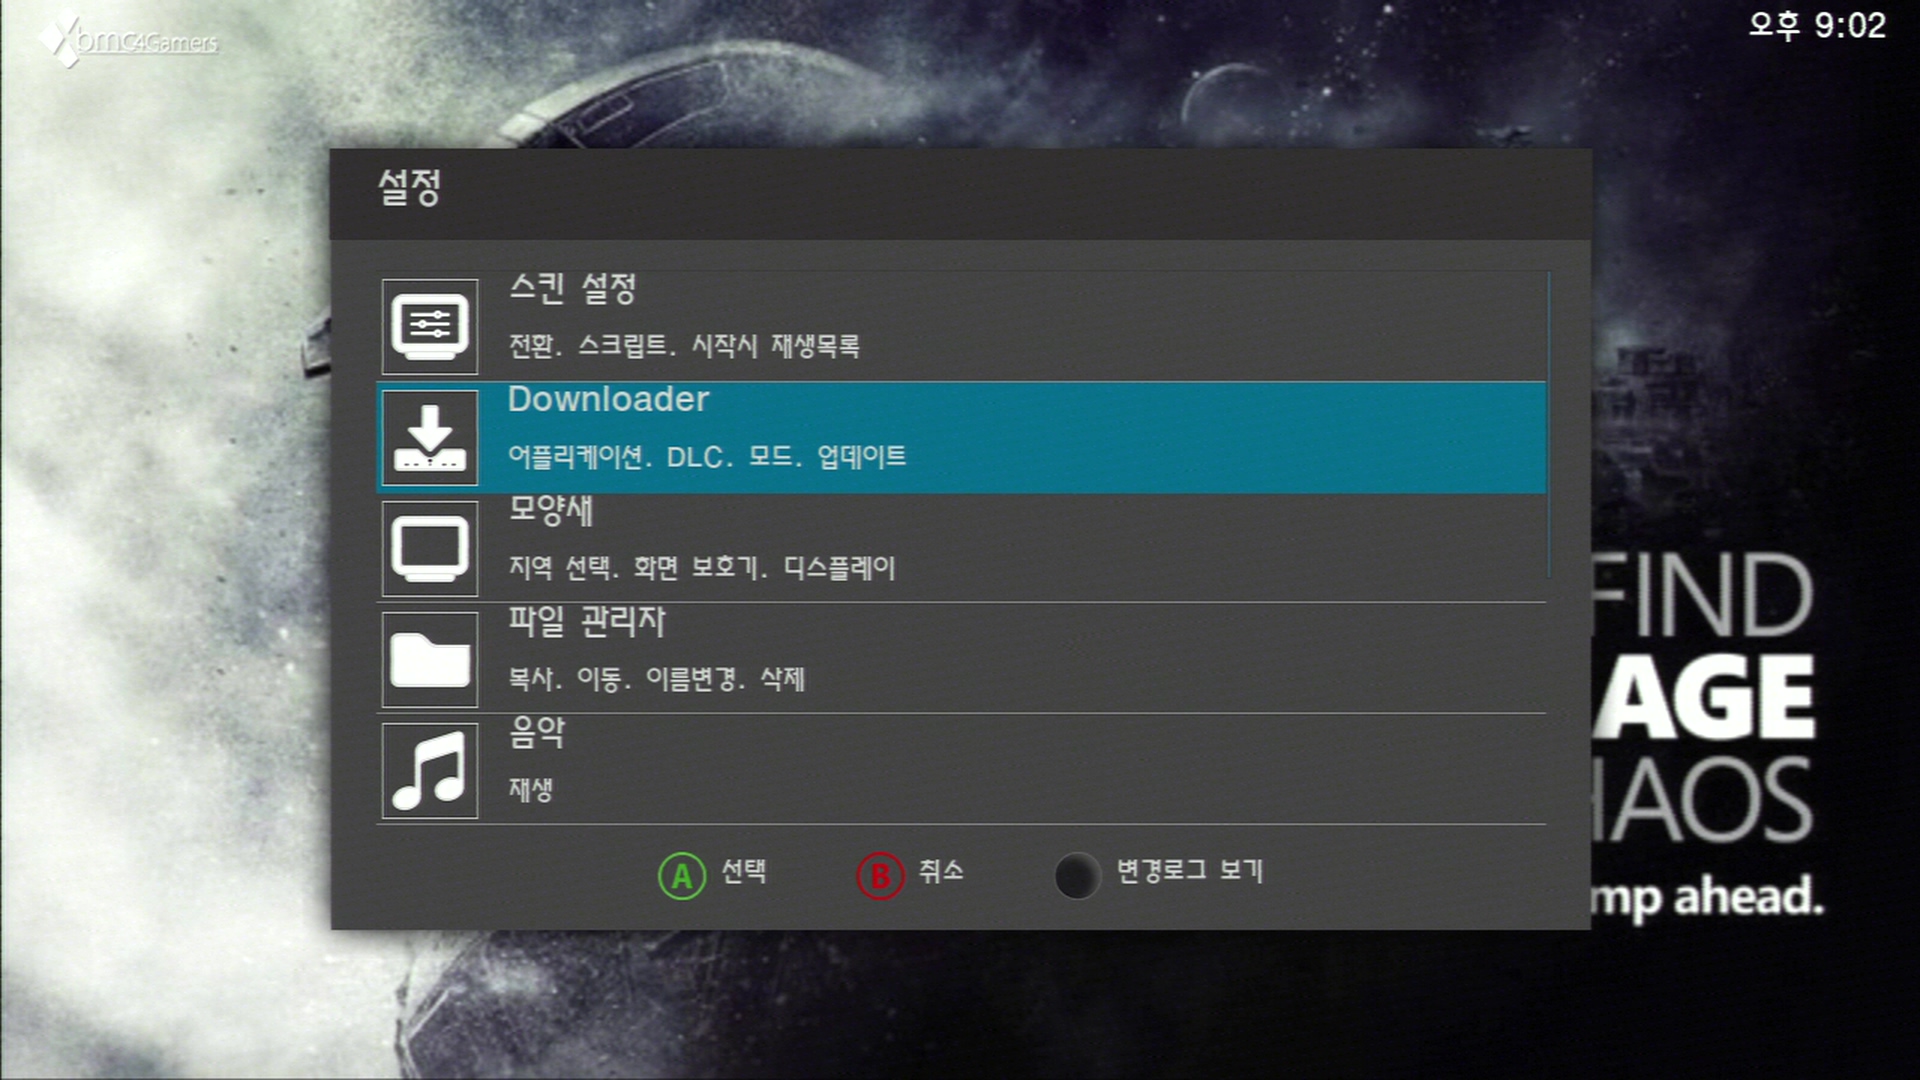The width and height of the screenshot is (1920, 1080).
Task: Click the 선택 button label
Action: [744, 871]
